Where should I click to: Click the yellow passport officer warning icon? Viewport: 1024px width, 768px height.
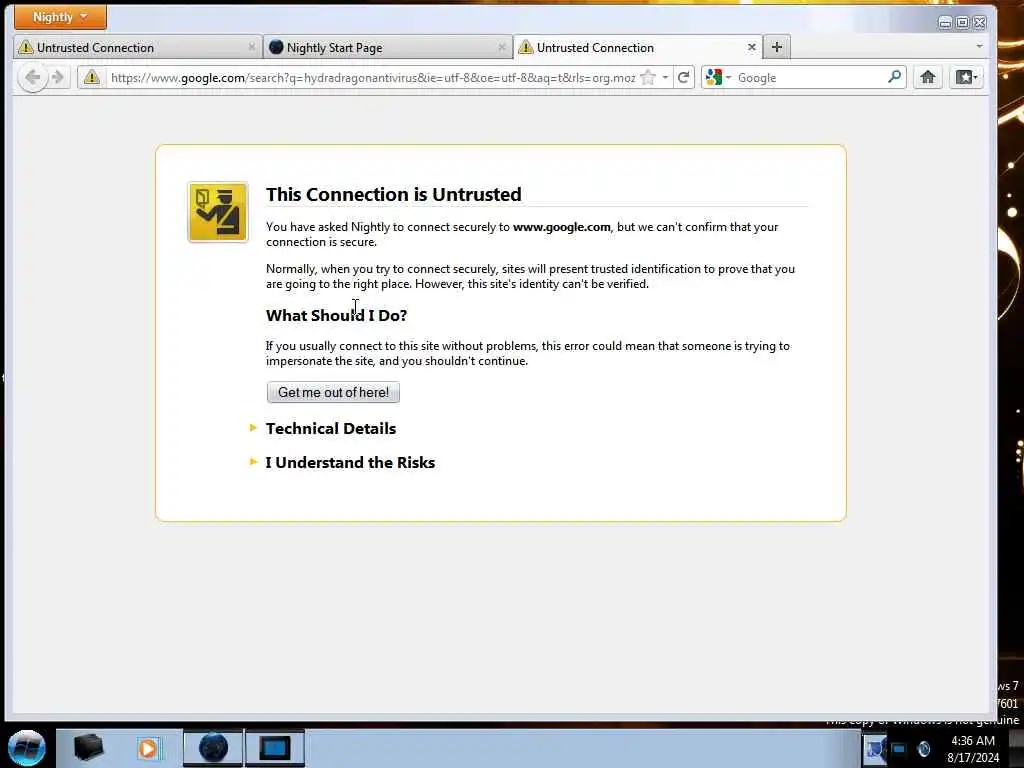pos(218,212)
